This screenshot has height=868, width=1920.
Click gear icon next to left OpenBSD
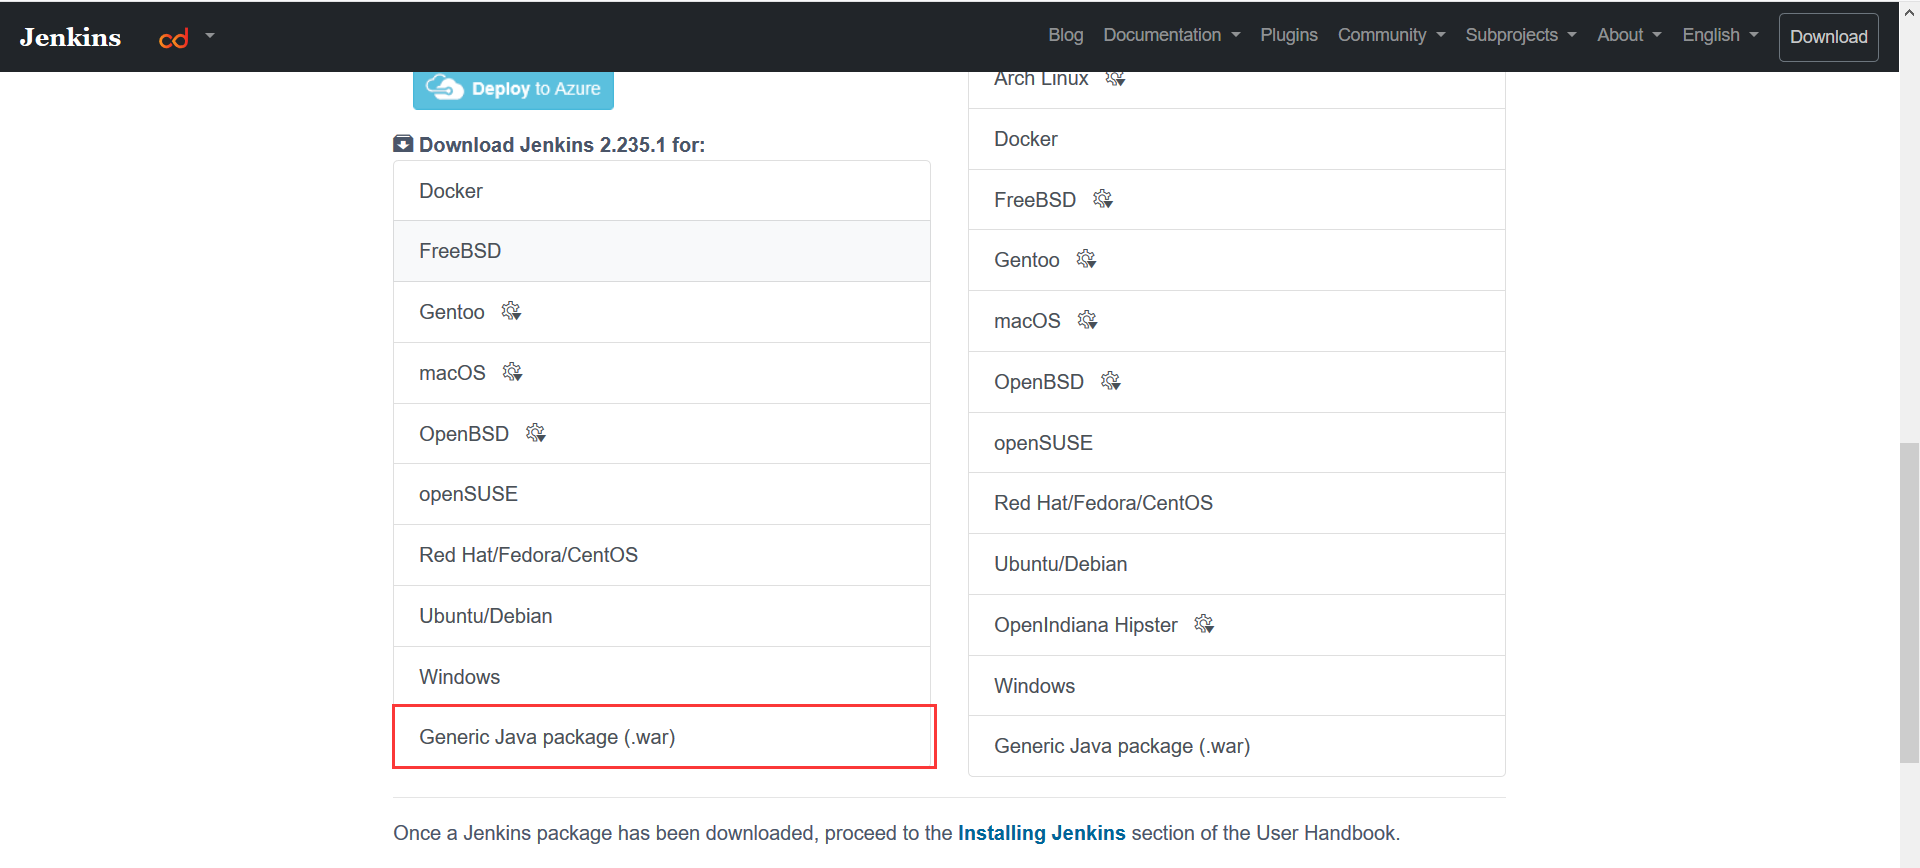[536, 433]
